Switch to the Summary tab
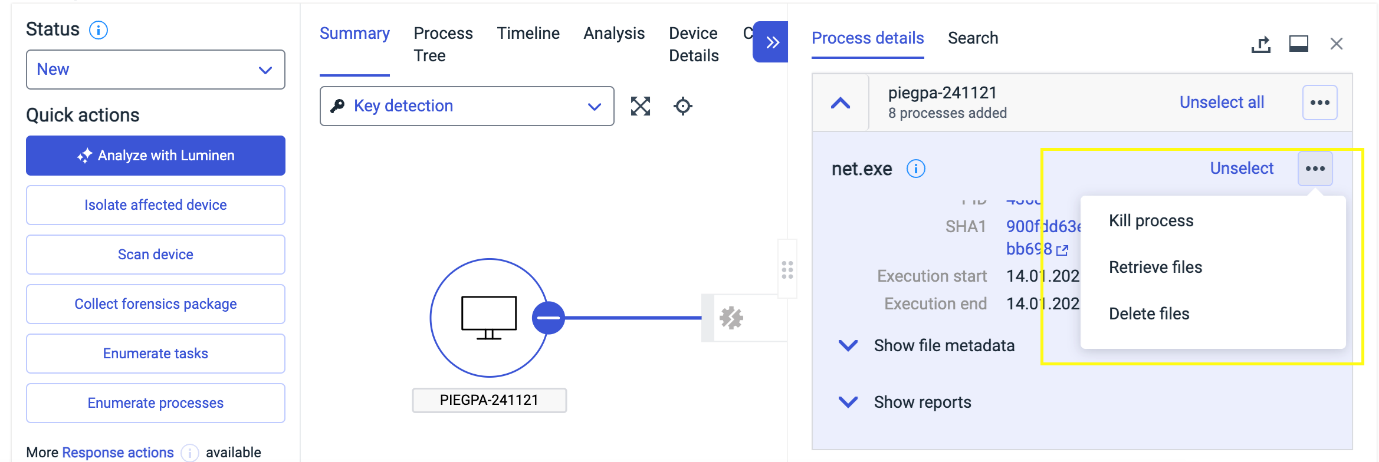 [x=354, y=34]
